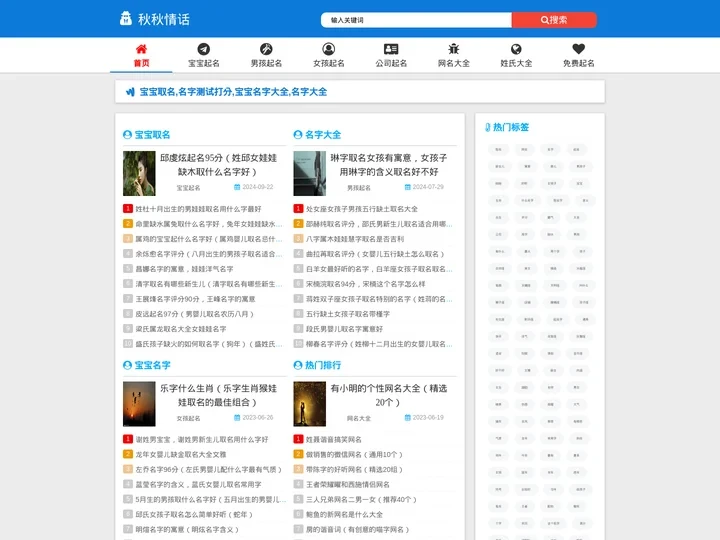This screenshot has height=540, width=720.
Task: Open link 皮远起名97分
Action: tap(195, 314)
